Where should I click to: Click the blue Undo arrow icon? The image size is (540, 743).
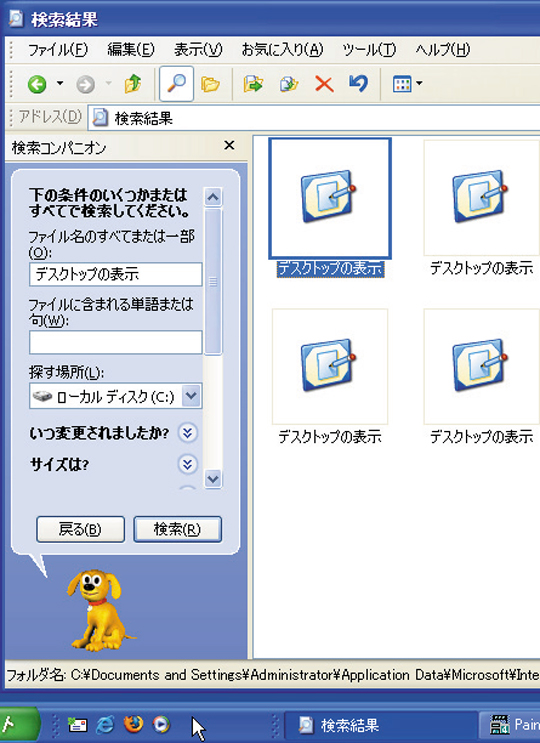pyautogui.click(x=359, y=84)
